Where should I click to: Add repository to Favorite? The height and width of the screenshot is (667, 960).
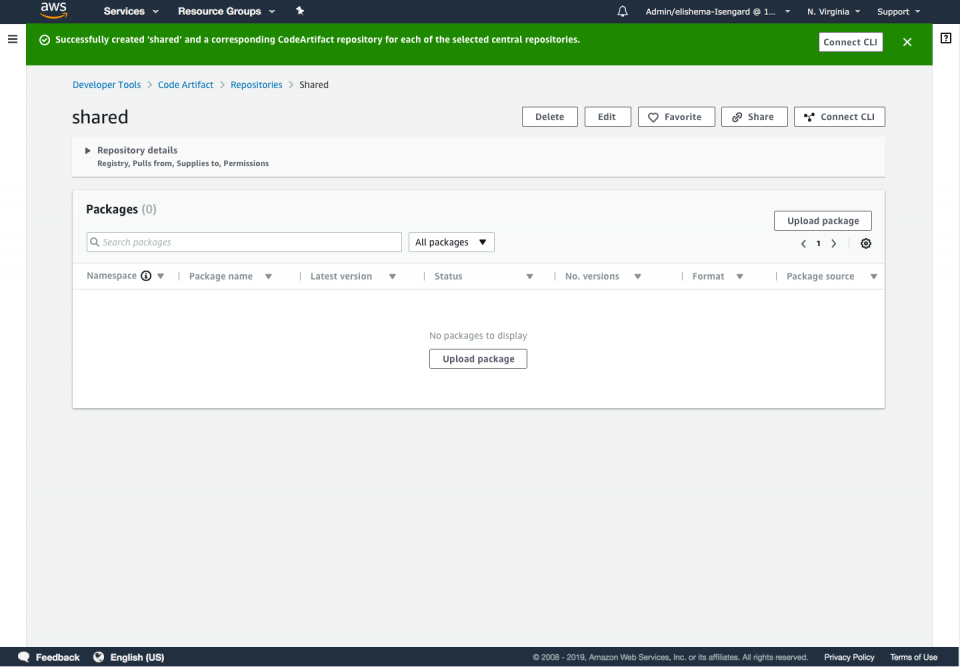676,117
